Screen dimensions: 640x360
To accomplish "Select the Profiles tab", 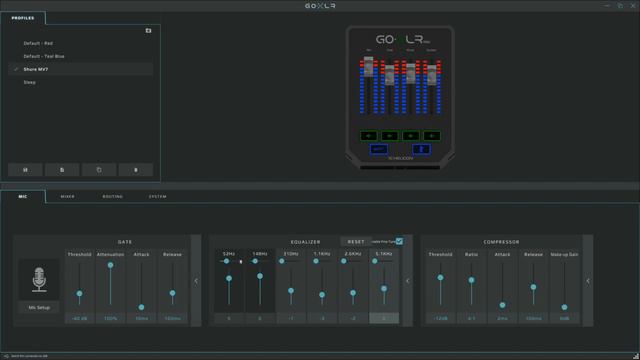I will point(23,18).
